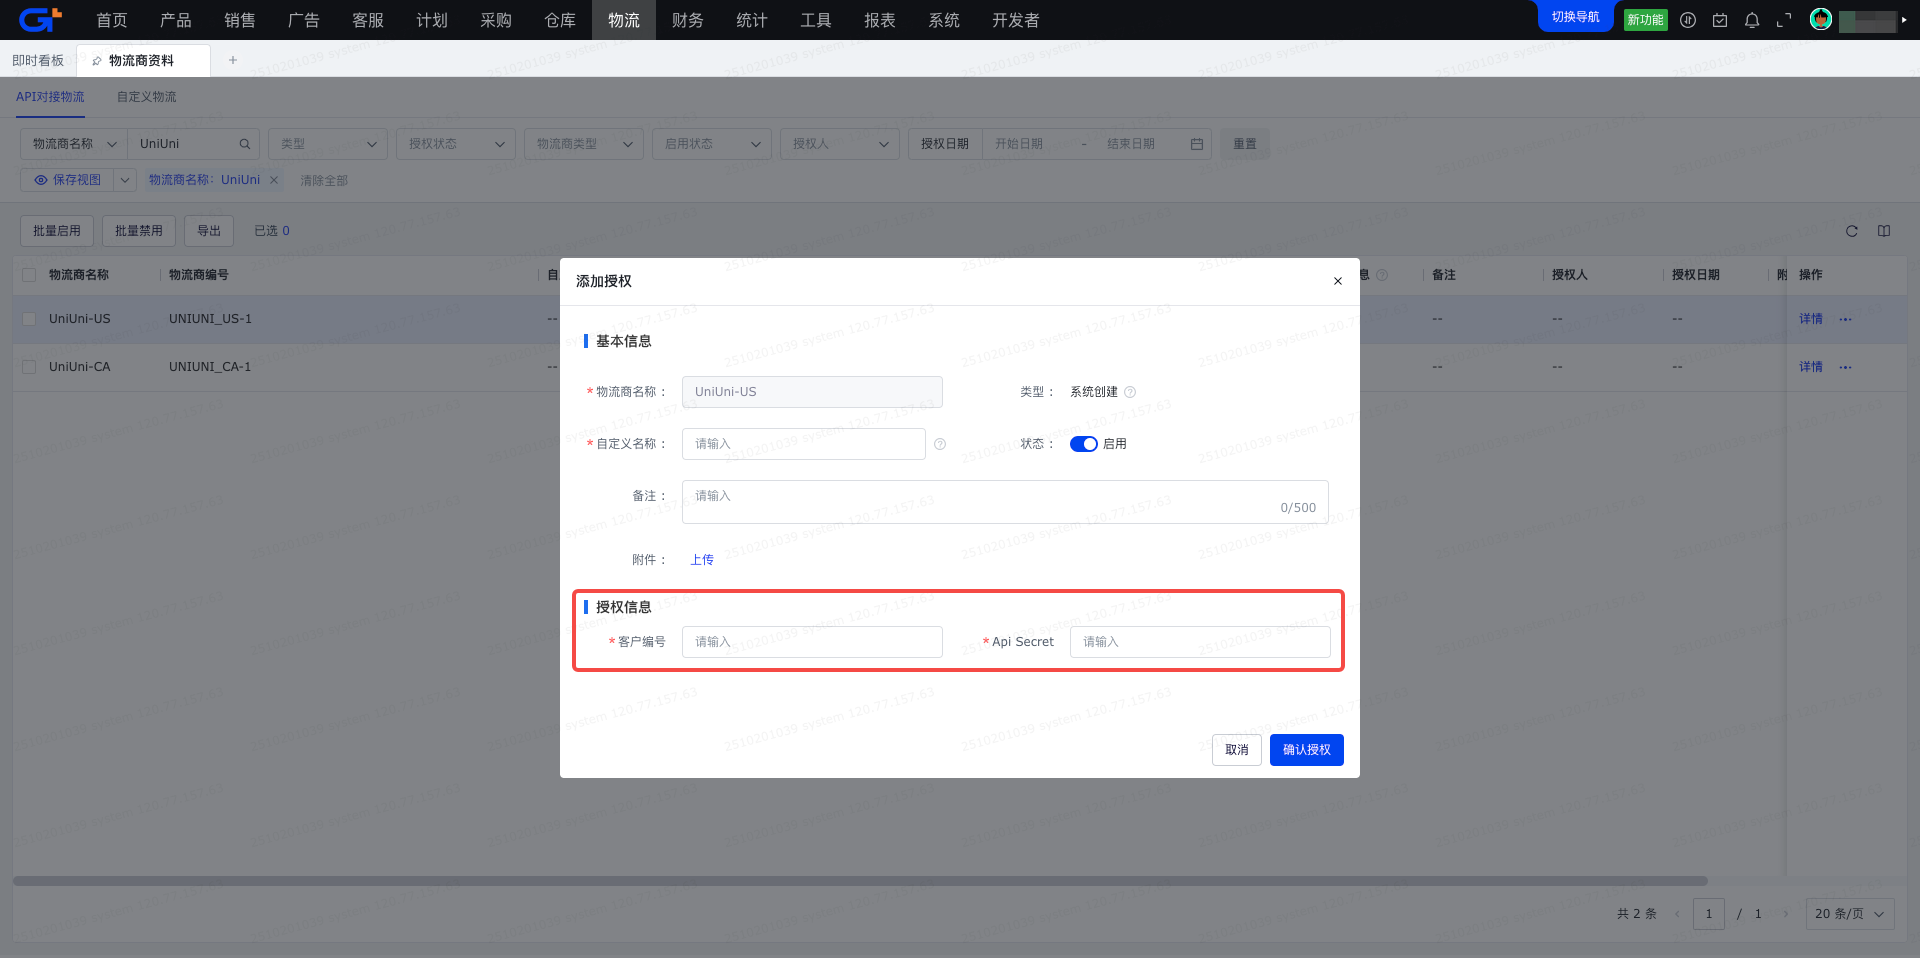Expand the 授权状态 dropdown filter
Image resolution: width=1920 pixels, height=958 pixels.
point(456,144)
